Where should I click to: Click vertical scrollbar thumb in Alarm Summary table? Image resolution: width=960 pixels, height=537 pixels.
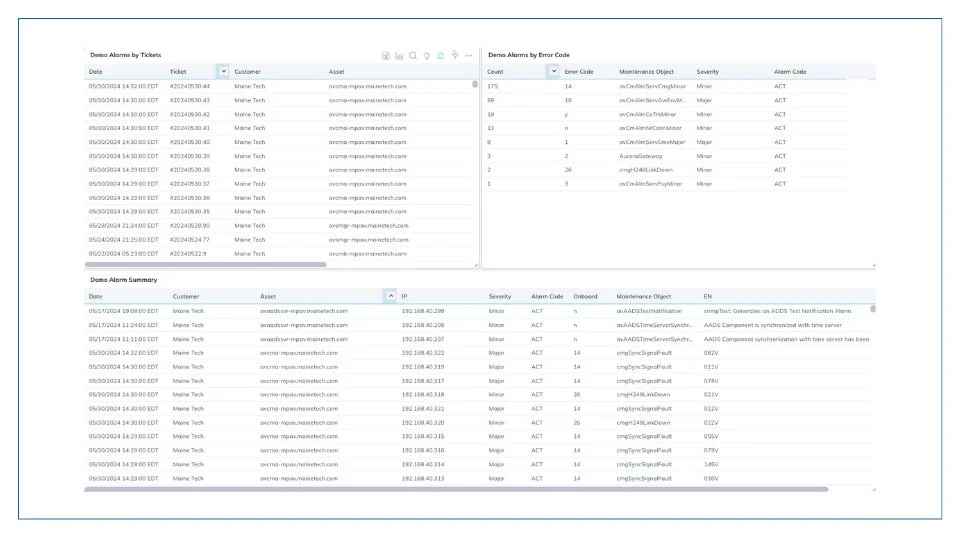click(872, 309)
